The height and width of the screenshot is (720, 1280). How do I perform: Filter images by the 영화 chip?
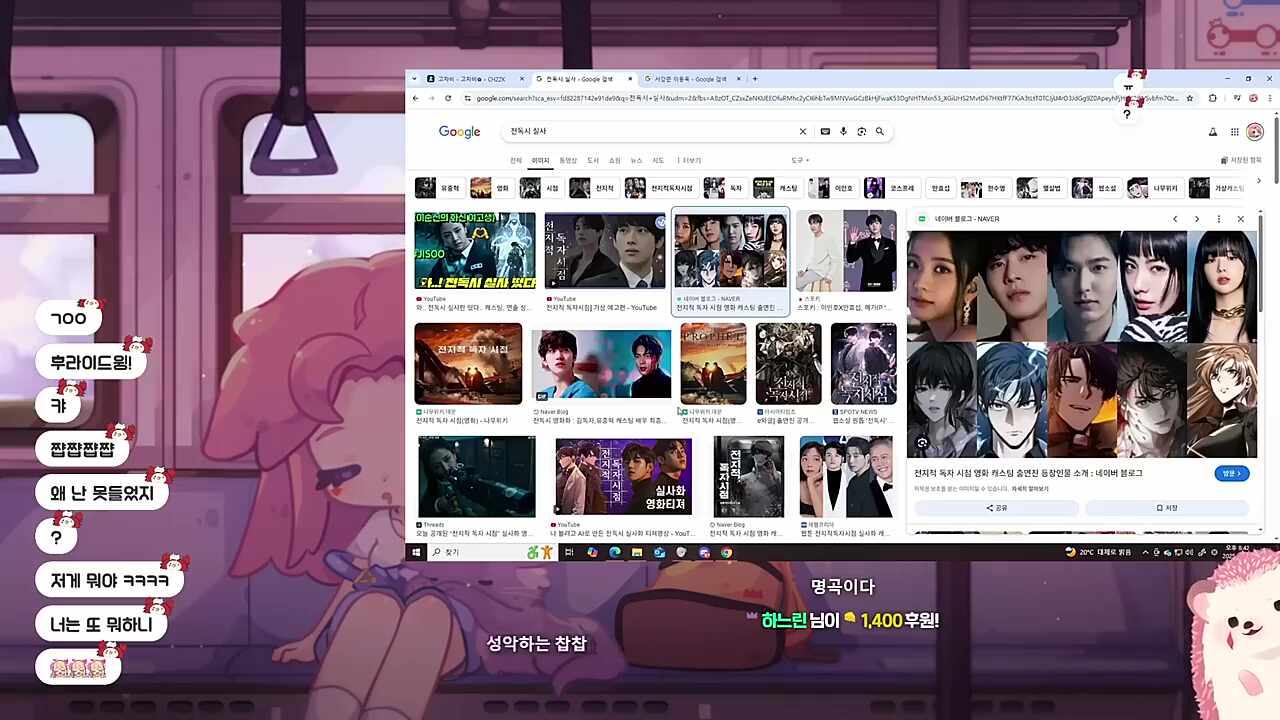[x=490, y=188]
